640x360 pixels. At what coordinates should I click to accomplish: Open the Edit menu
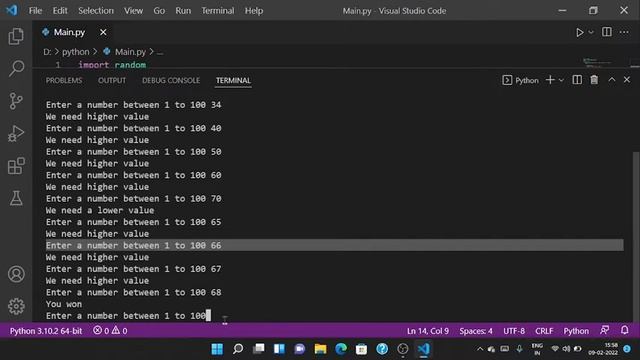tap(60, 11)
